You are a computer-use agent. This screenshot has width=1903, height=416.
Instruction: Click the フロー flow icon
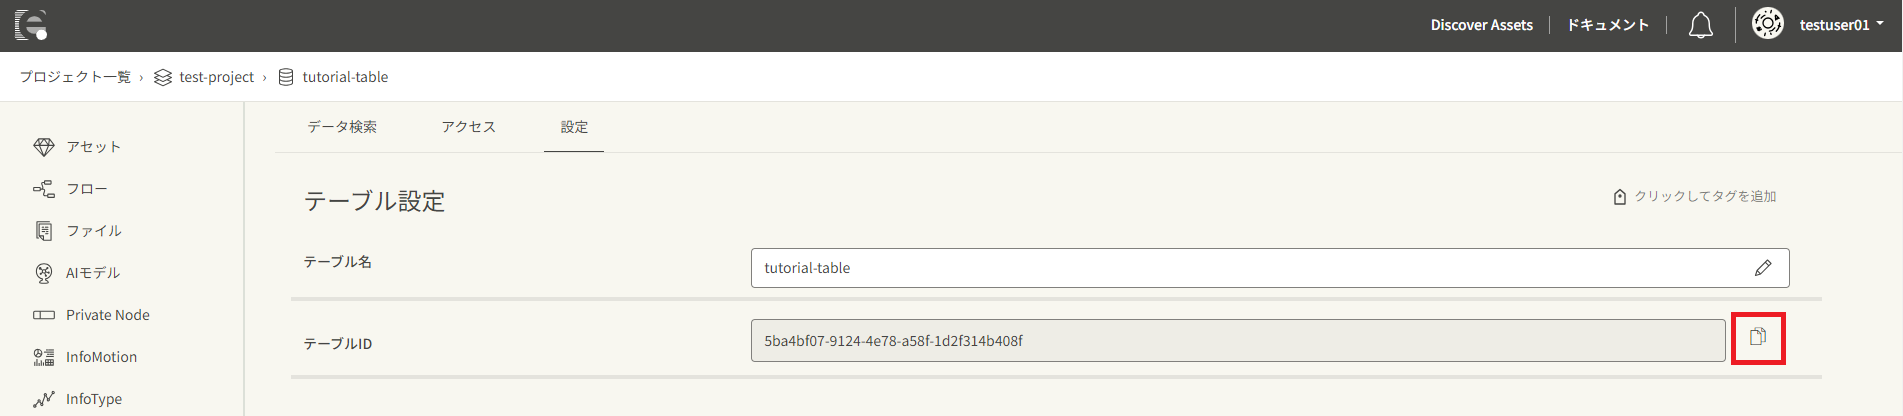[x=44, y=189]
